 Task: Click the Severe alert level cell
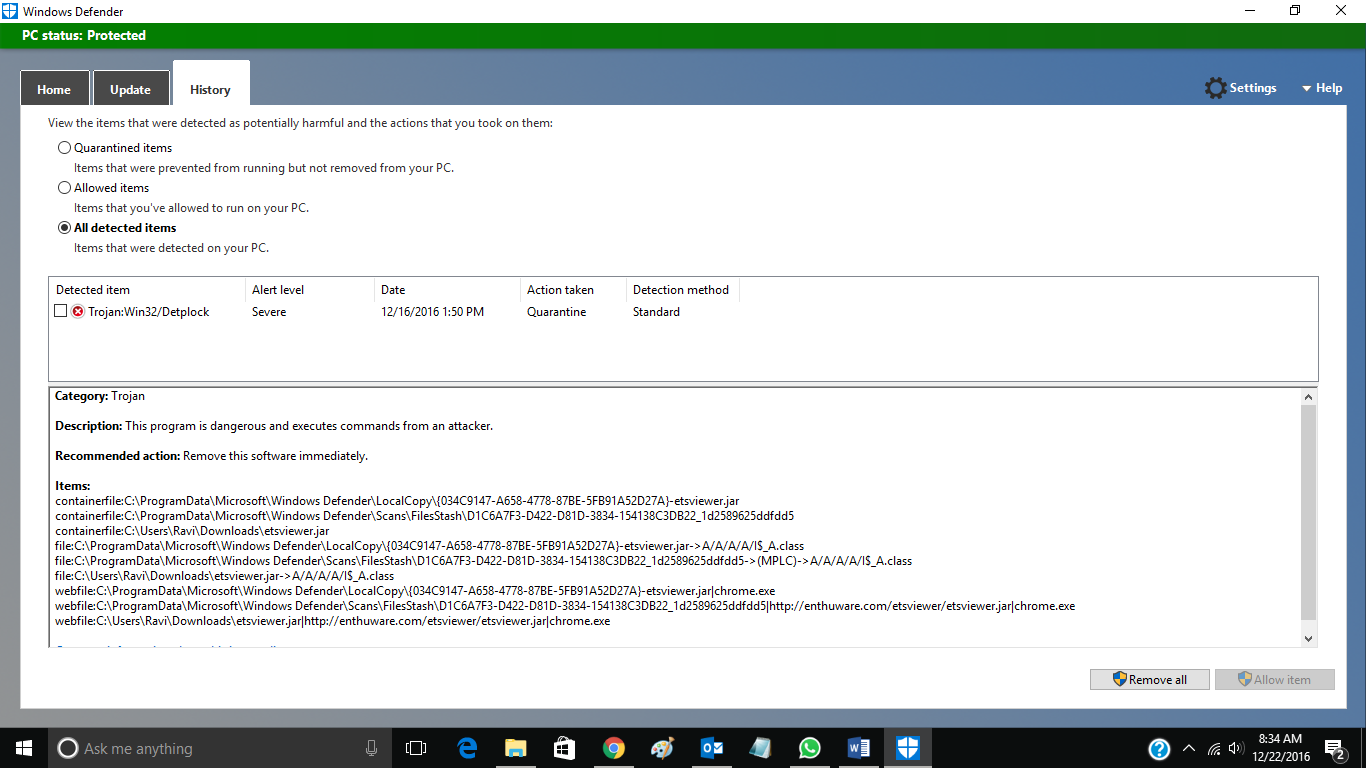(269, 312)
